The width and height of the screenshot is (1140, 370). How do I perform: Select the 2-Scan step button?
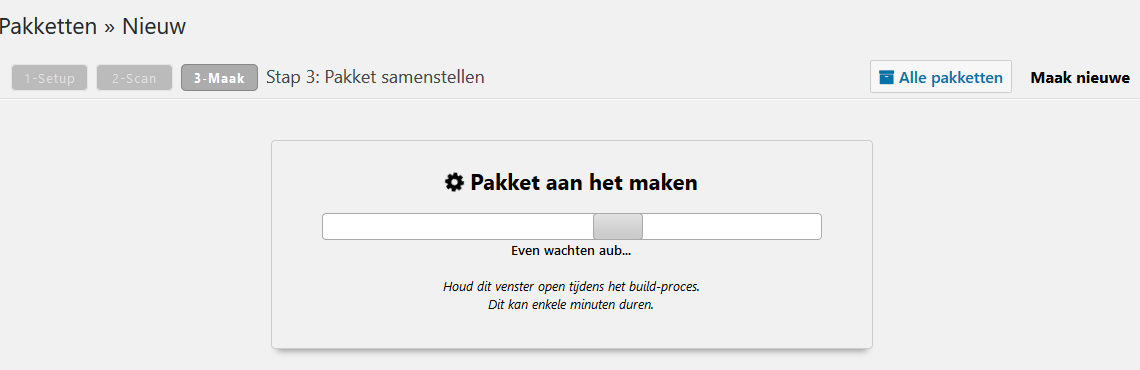pos(135,78)
